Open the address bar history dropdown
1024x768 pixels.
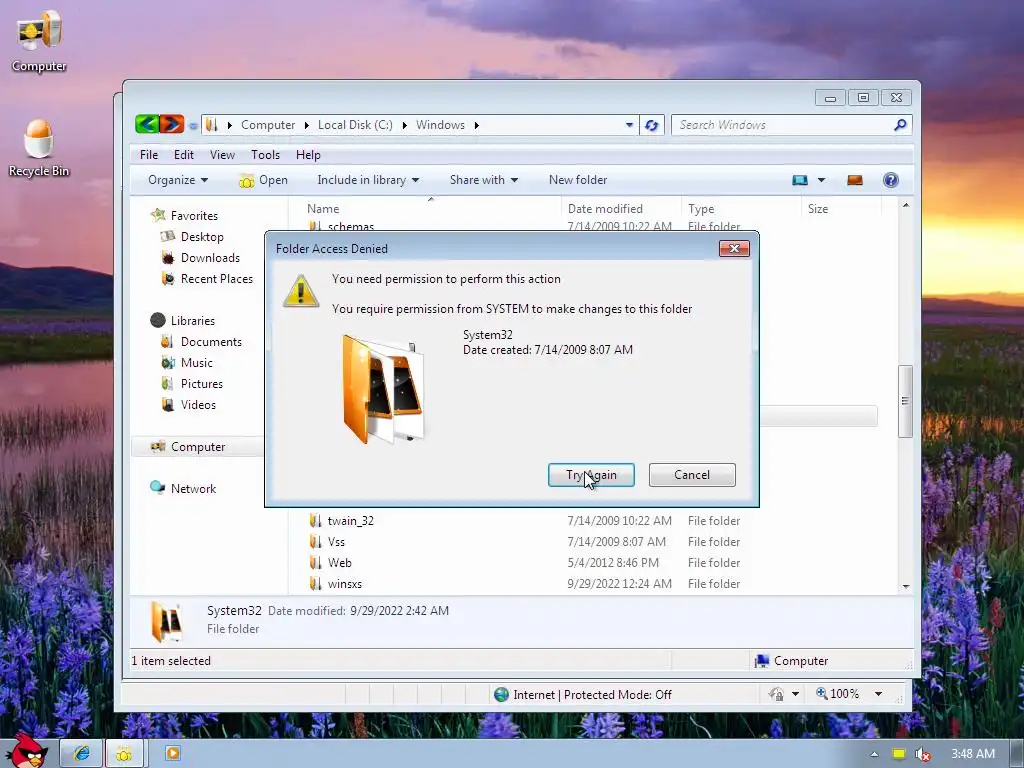(629, 125)
